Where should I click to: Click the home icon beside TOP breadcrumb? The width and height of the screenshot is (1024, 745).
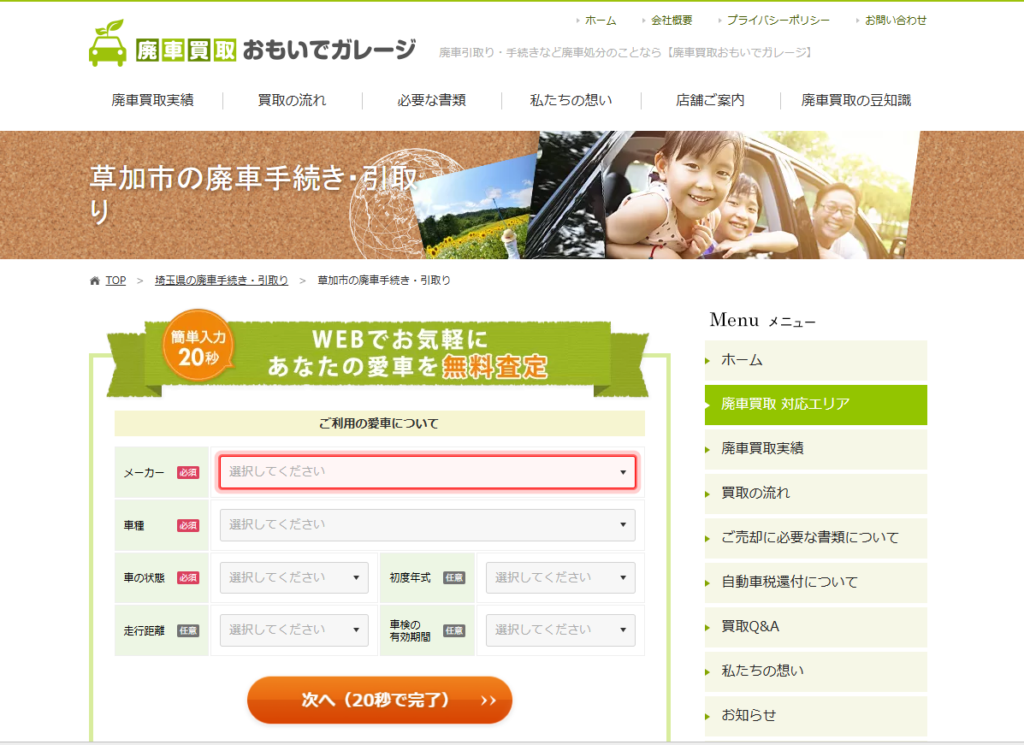tap(95, 281)
